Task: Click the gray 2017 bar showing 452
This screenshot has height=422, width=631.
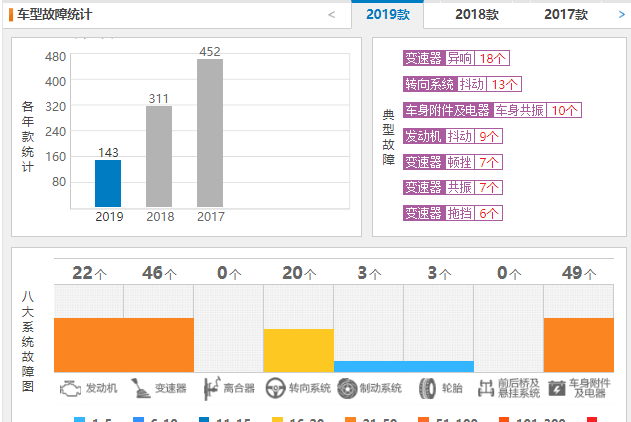Action: (x=210, y=133)
